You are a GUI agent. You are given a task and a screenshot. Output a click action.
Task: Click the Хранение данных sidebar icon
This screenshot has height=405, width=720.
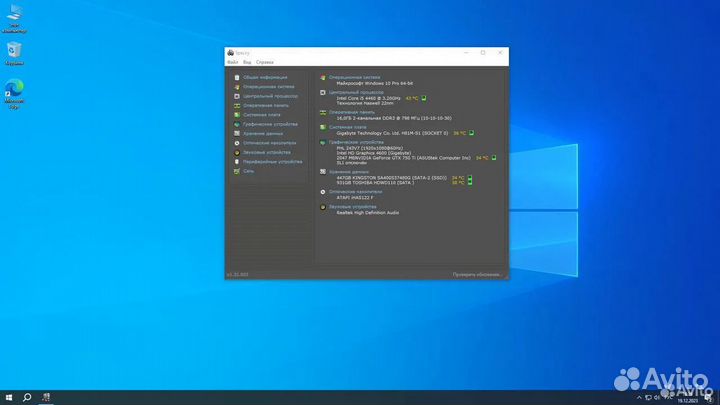237,133
